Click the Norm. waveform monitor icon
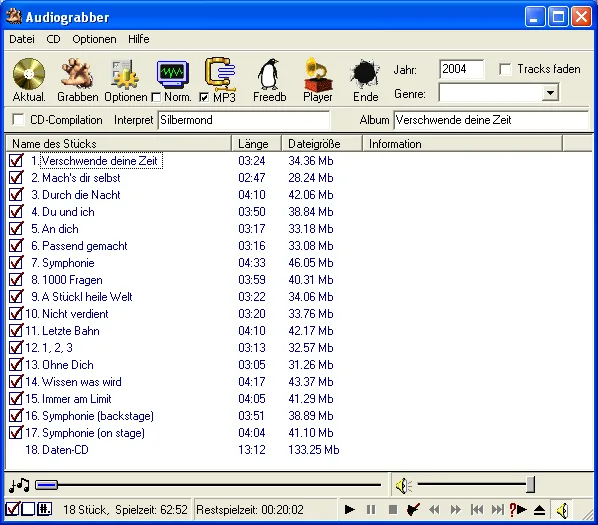 (172, 74)
